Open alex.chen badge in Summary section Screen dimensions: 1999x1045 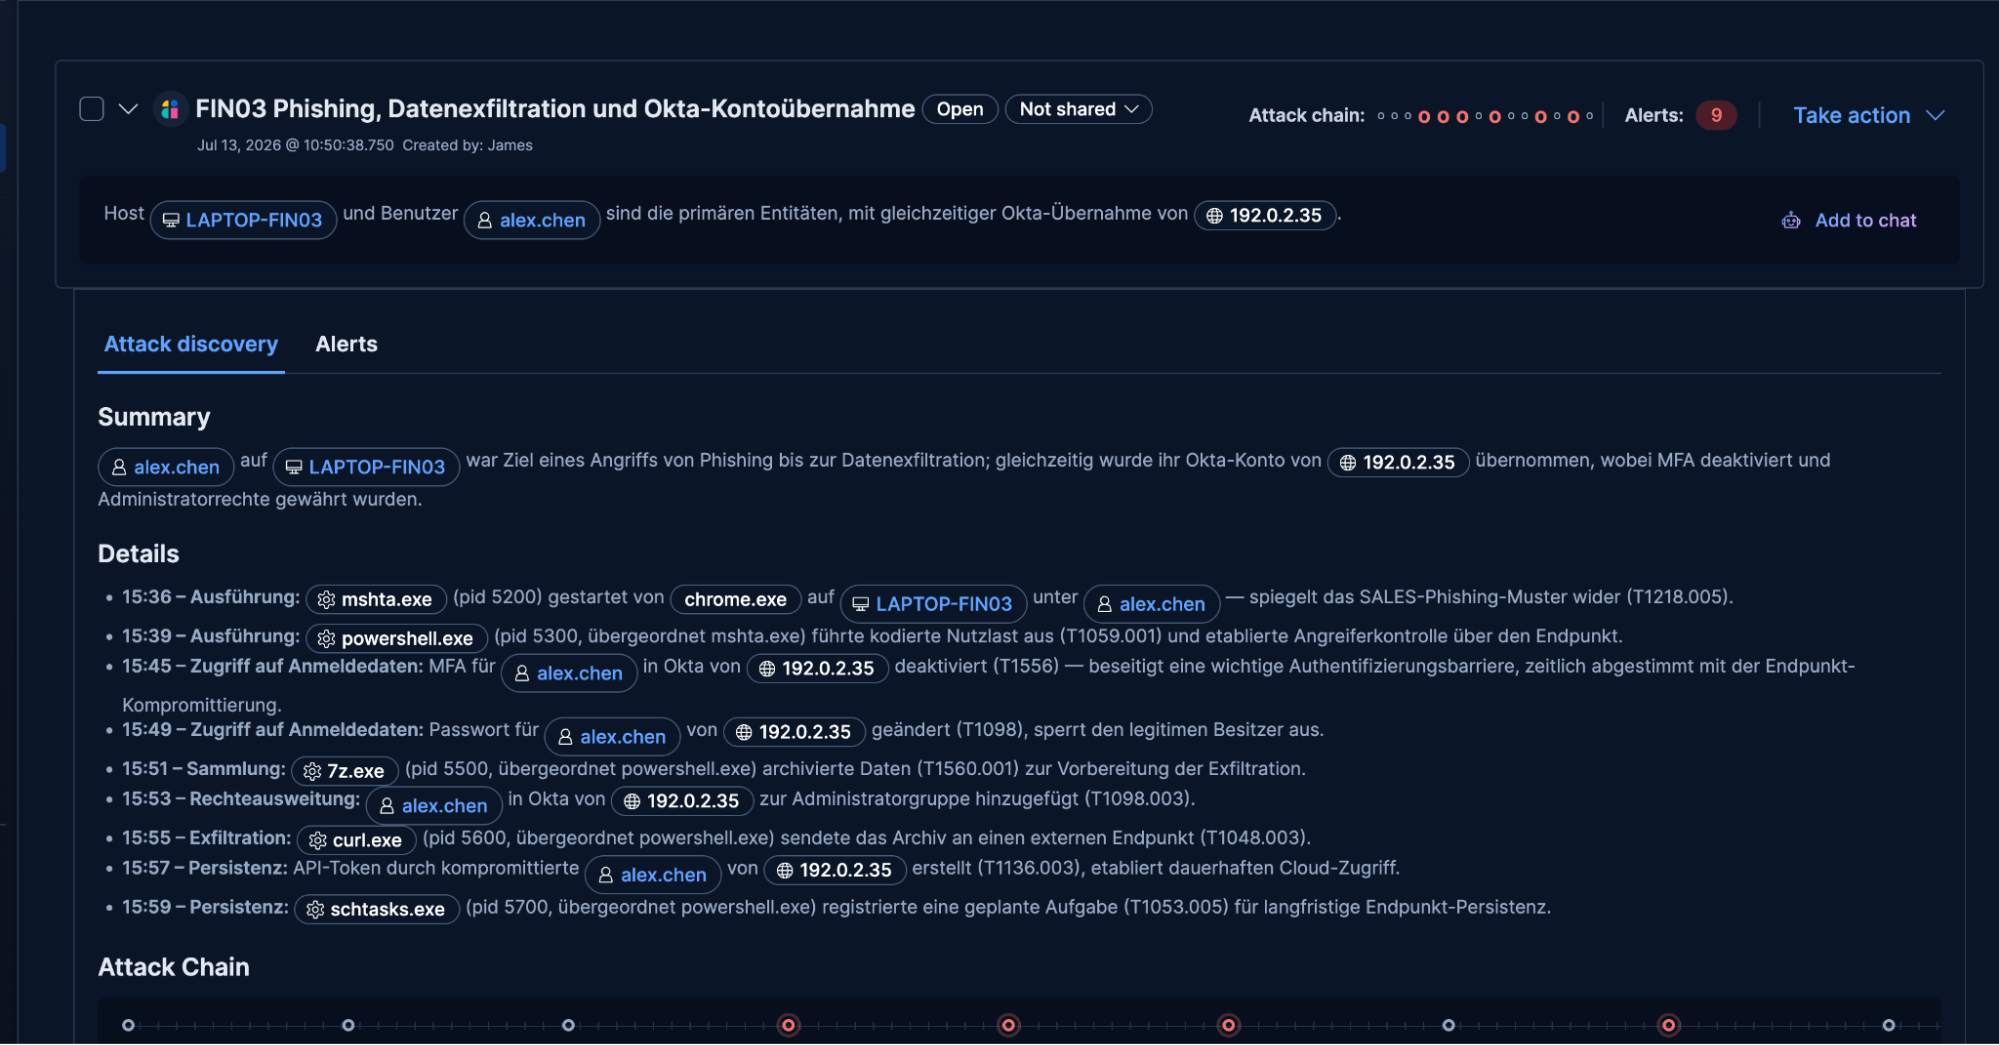point(166,467)
